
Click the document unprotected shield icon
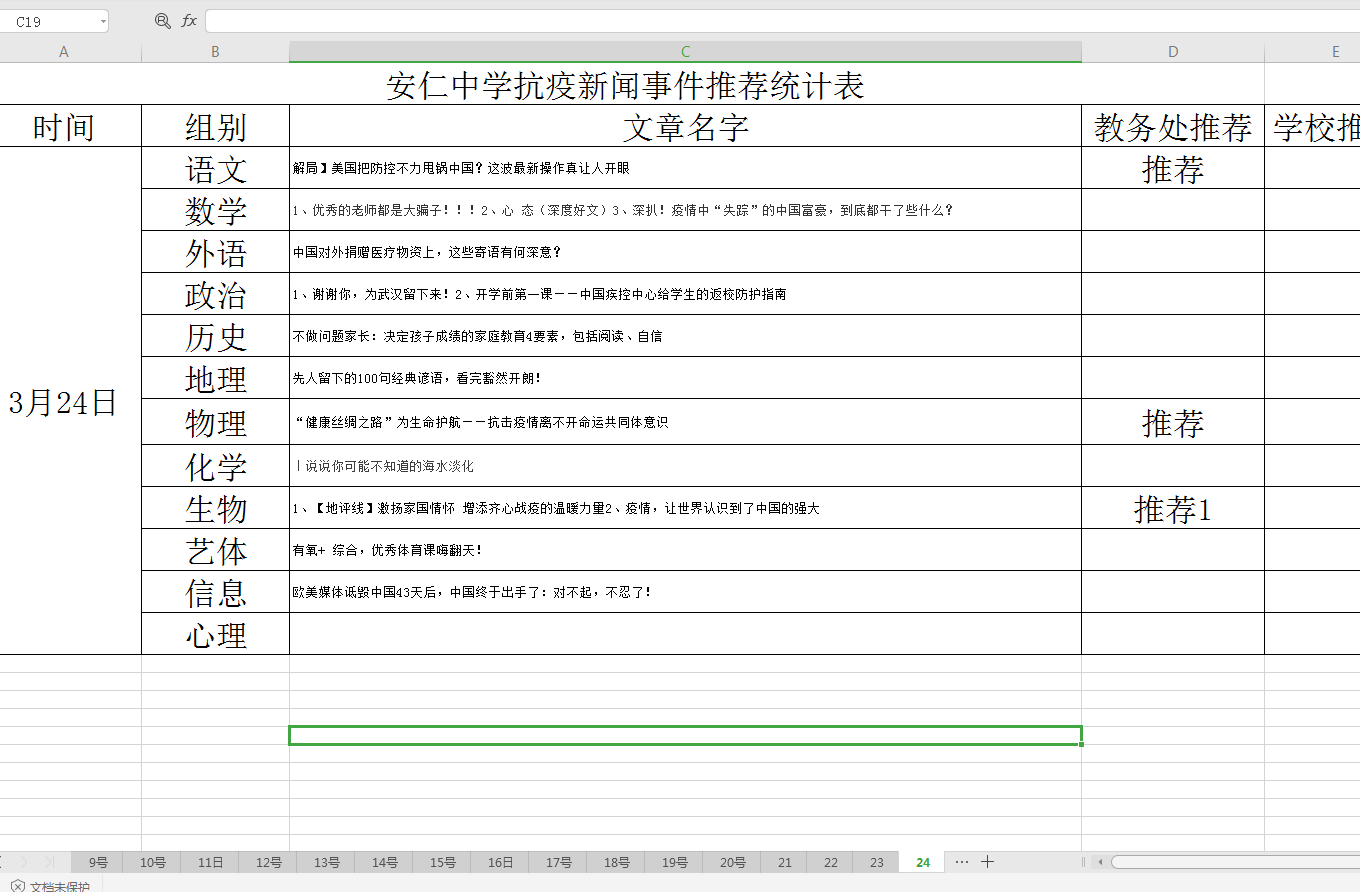[18, 886]
